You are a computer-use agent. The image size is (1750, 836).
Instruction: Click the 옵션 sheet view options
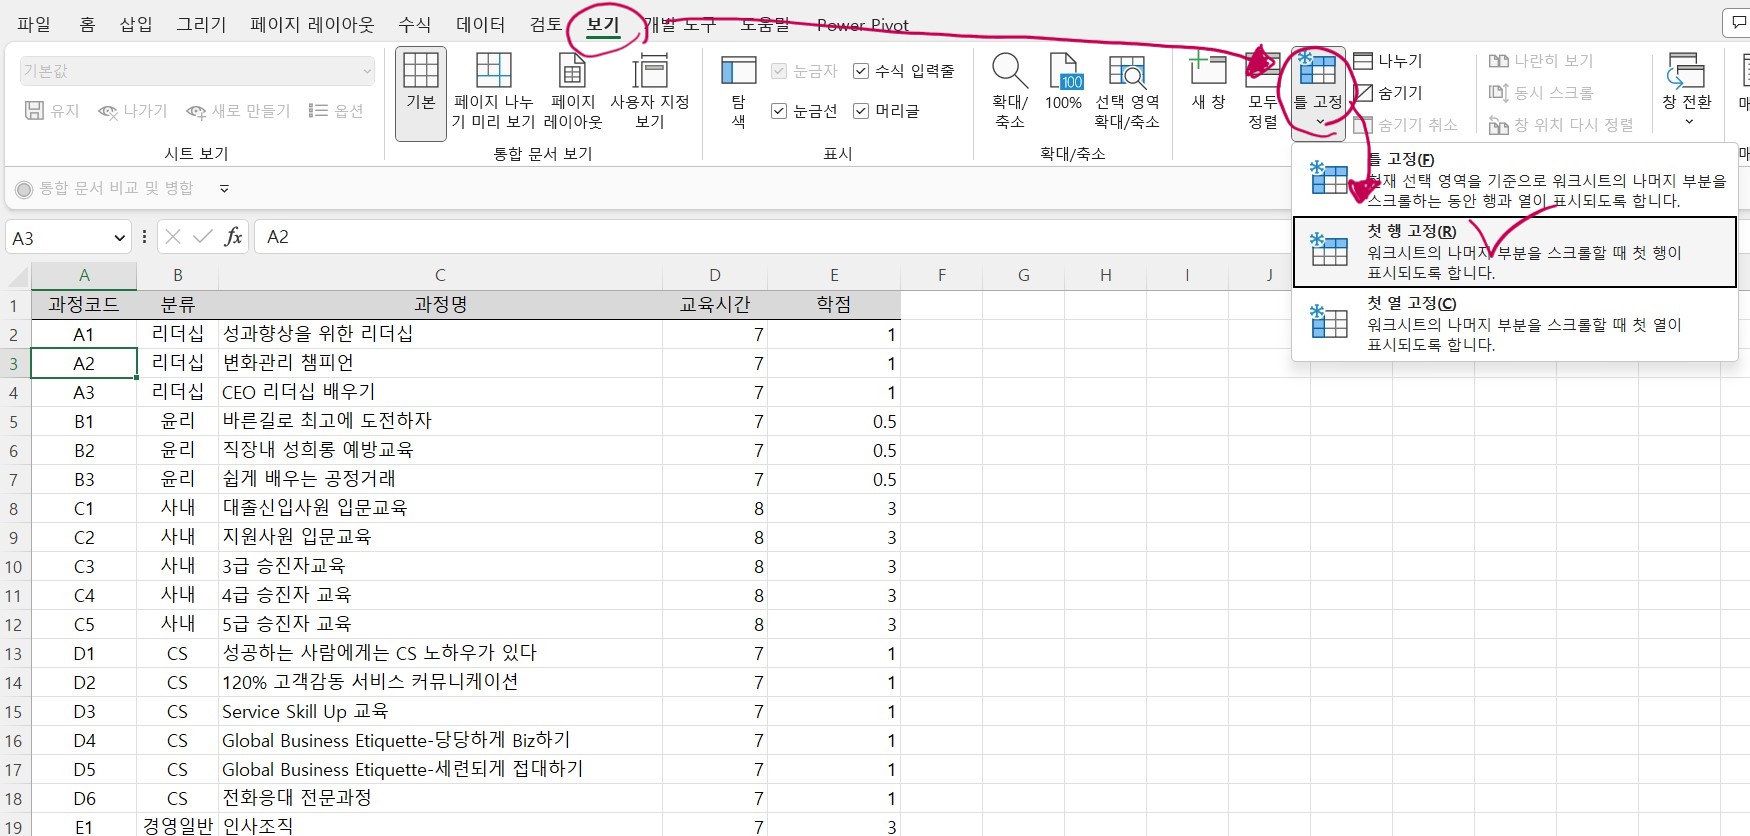click(x=336, y=111)
